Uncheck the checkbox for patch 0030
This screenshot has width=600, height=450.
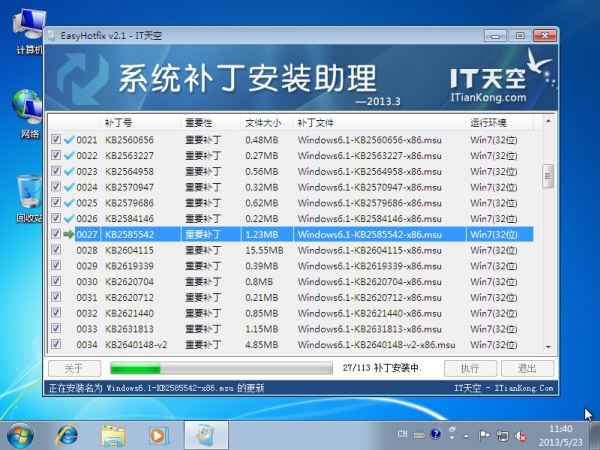click(x=56, y=281)
